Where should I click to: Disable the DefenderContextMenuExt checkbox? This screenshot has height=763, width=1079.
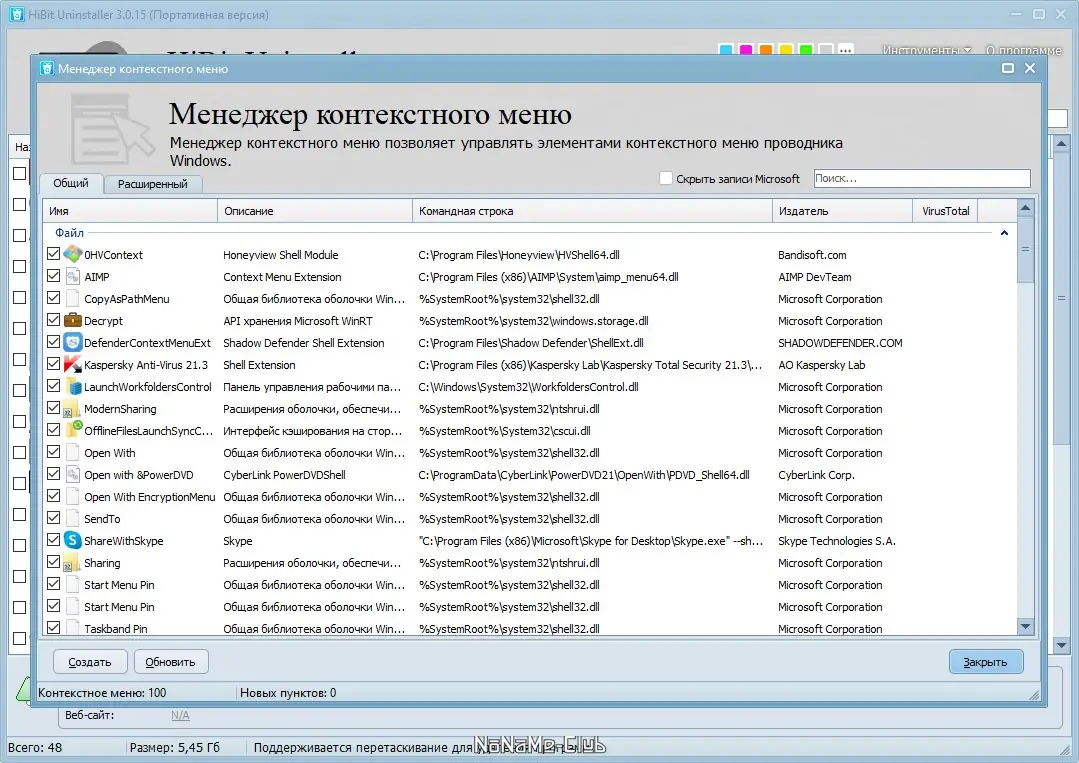pyautogui.click(x=54, y=341)
